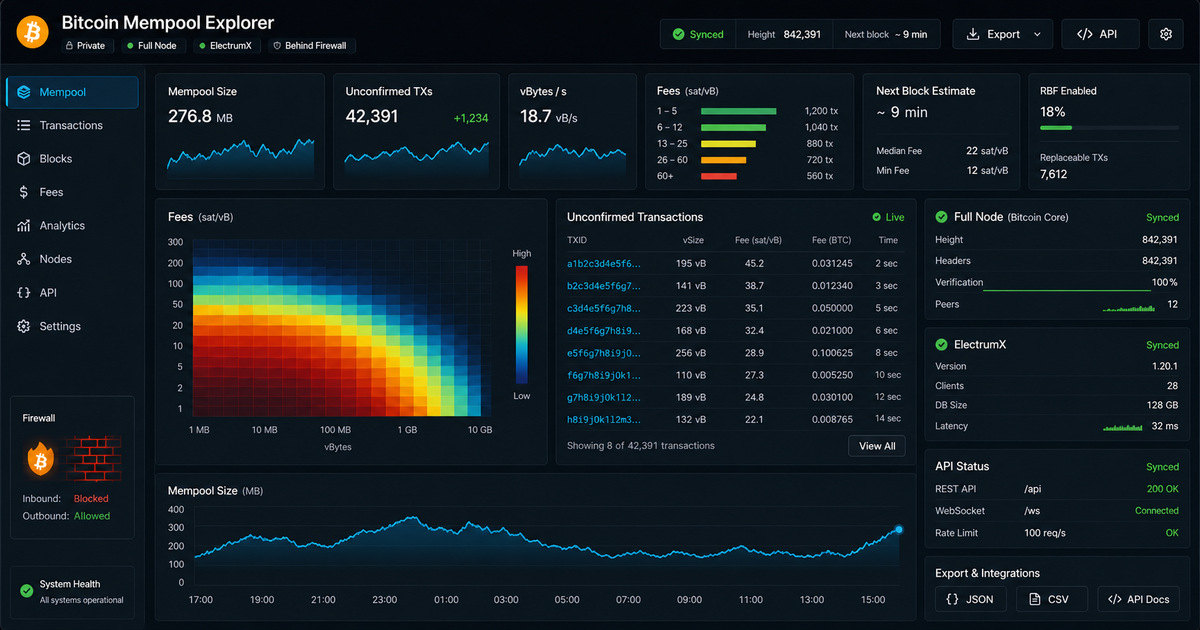Screen dimensions: 1200x630
Task: Open transaction h8i9j0k1l2m3... link
Action: point(604,419)
